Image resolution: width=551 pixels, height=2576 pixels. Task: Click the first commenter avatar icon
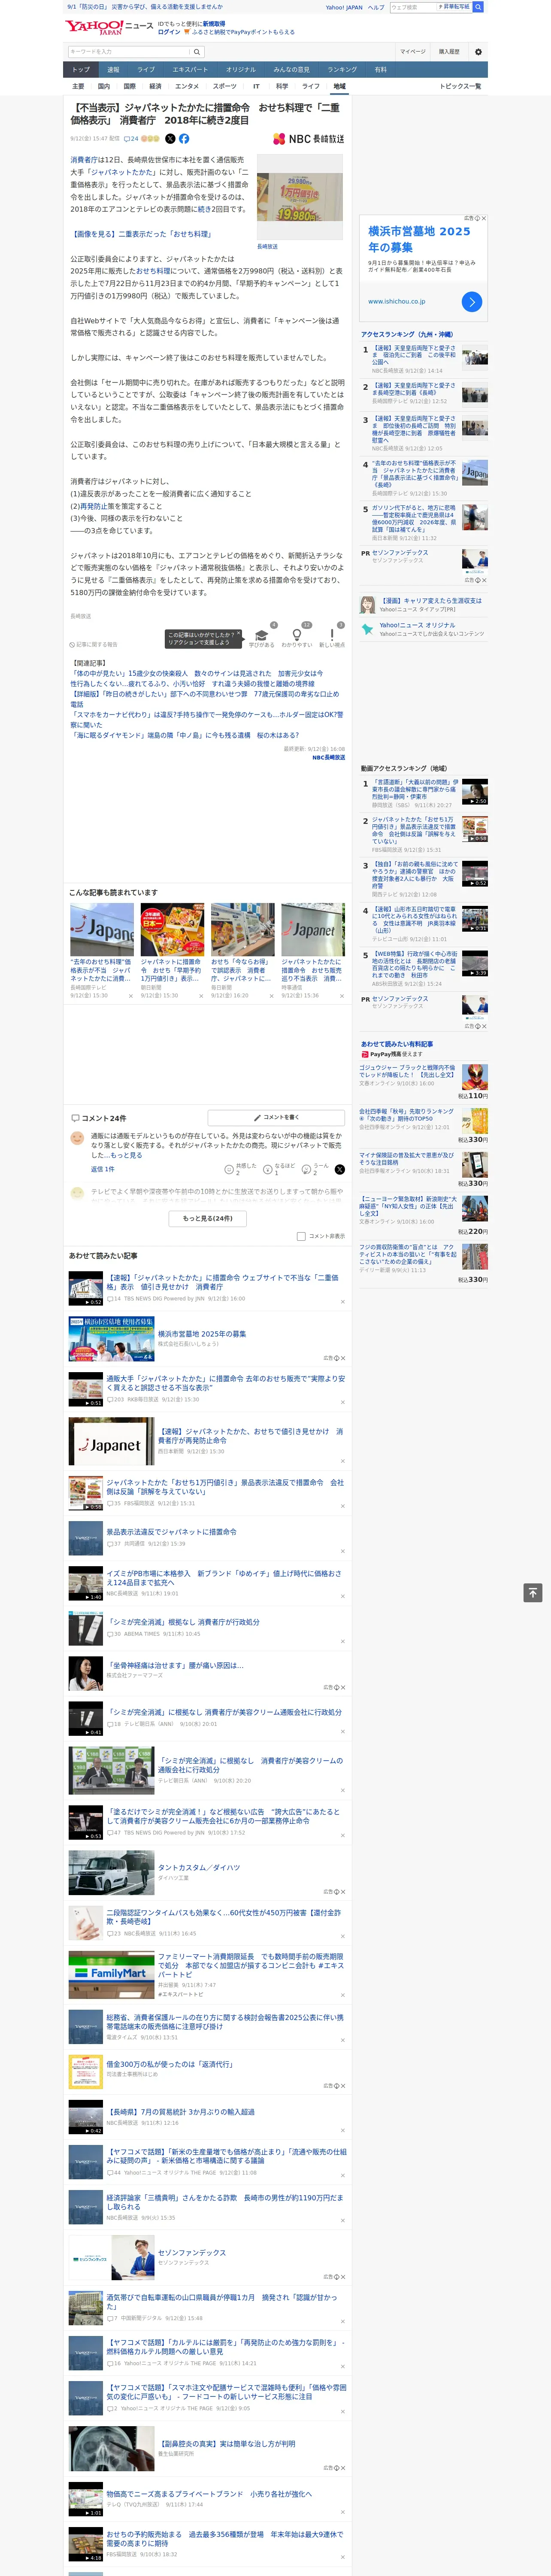77,1138
